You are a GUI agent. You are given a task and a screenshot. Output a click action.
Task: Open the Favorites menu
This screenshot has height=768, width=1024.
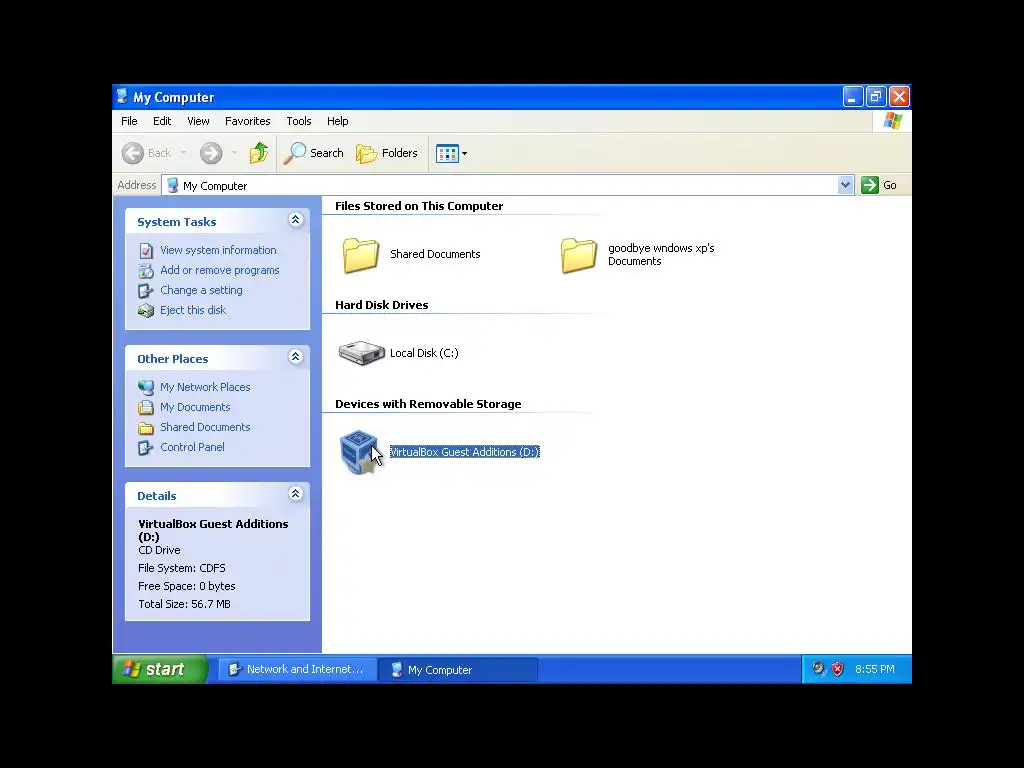coord(248,121)
